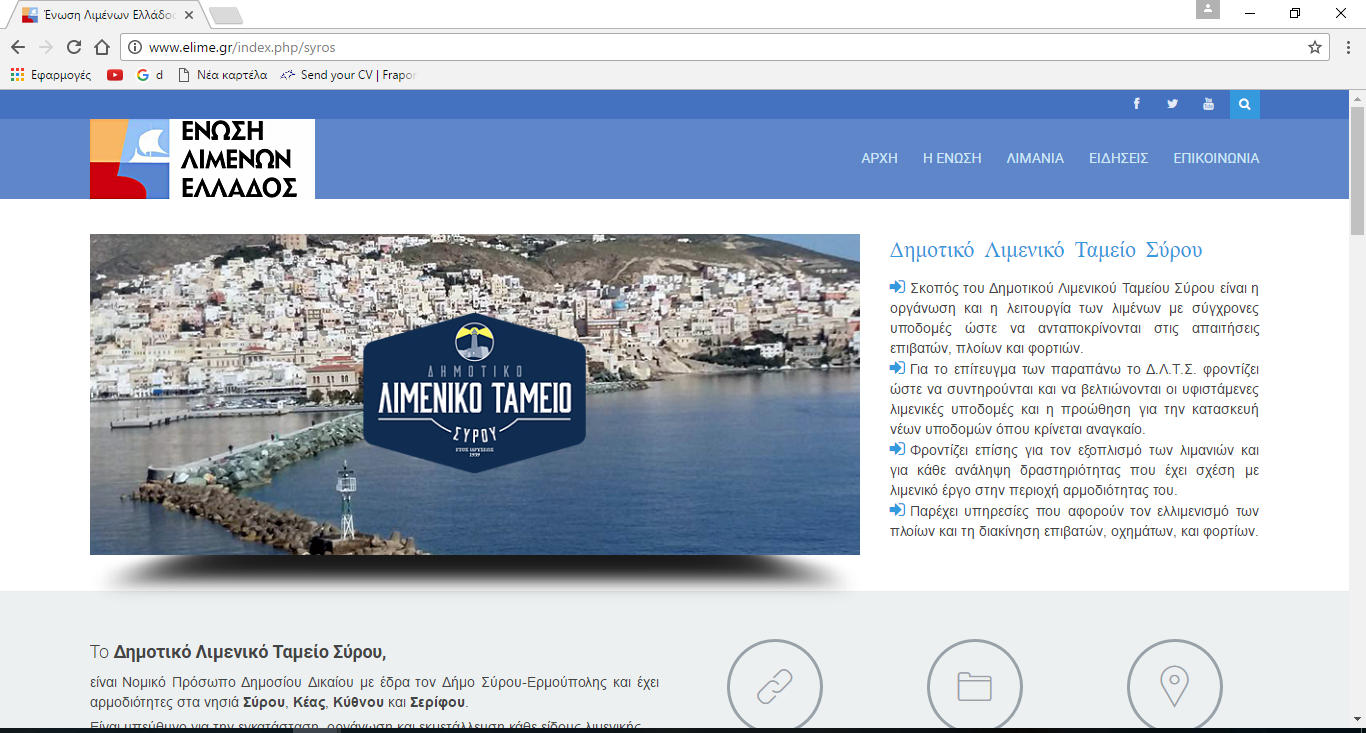Open the site search magnifier icon
1366x733 pixels.
pyautogui.click(x=1244, y=104)
